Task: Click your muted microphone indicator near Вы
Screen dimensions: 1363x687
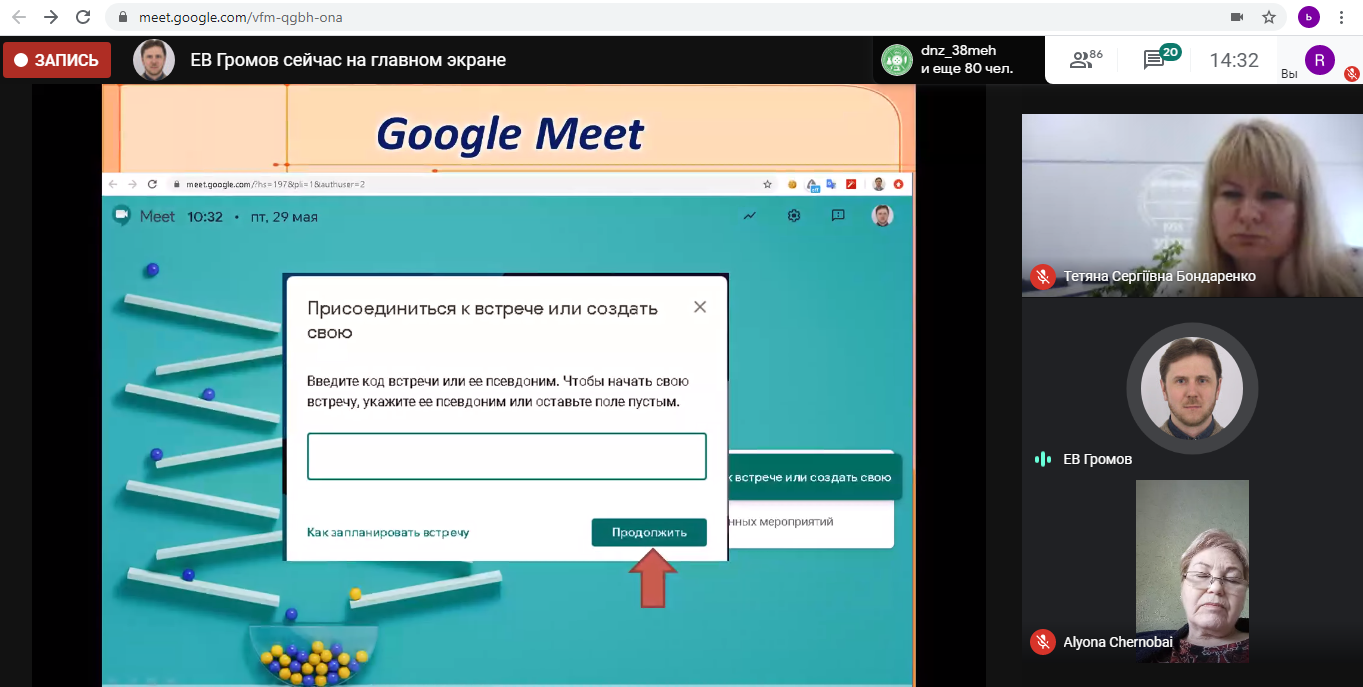Action: pos(1351,73)
